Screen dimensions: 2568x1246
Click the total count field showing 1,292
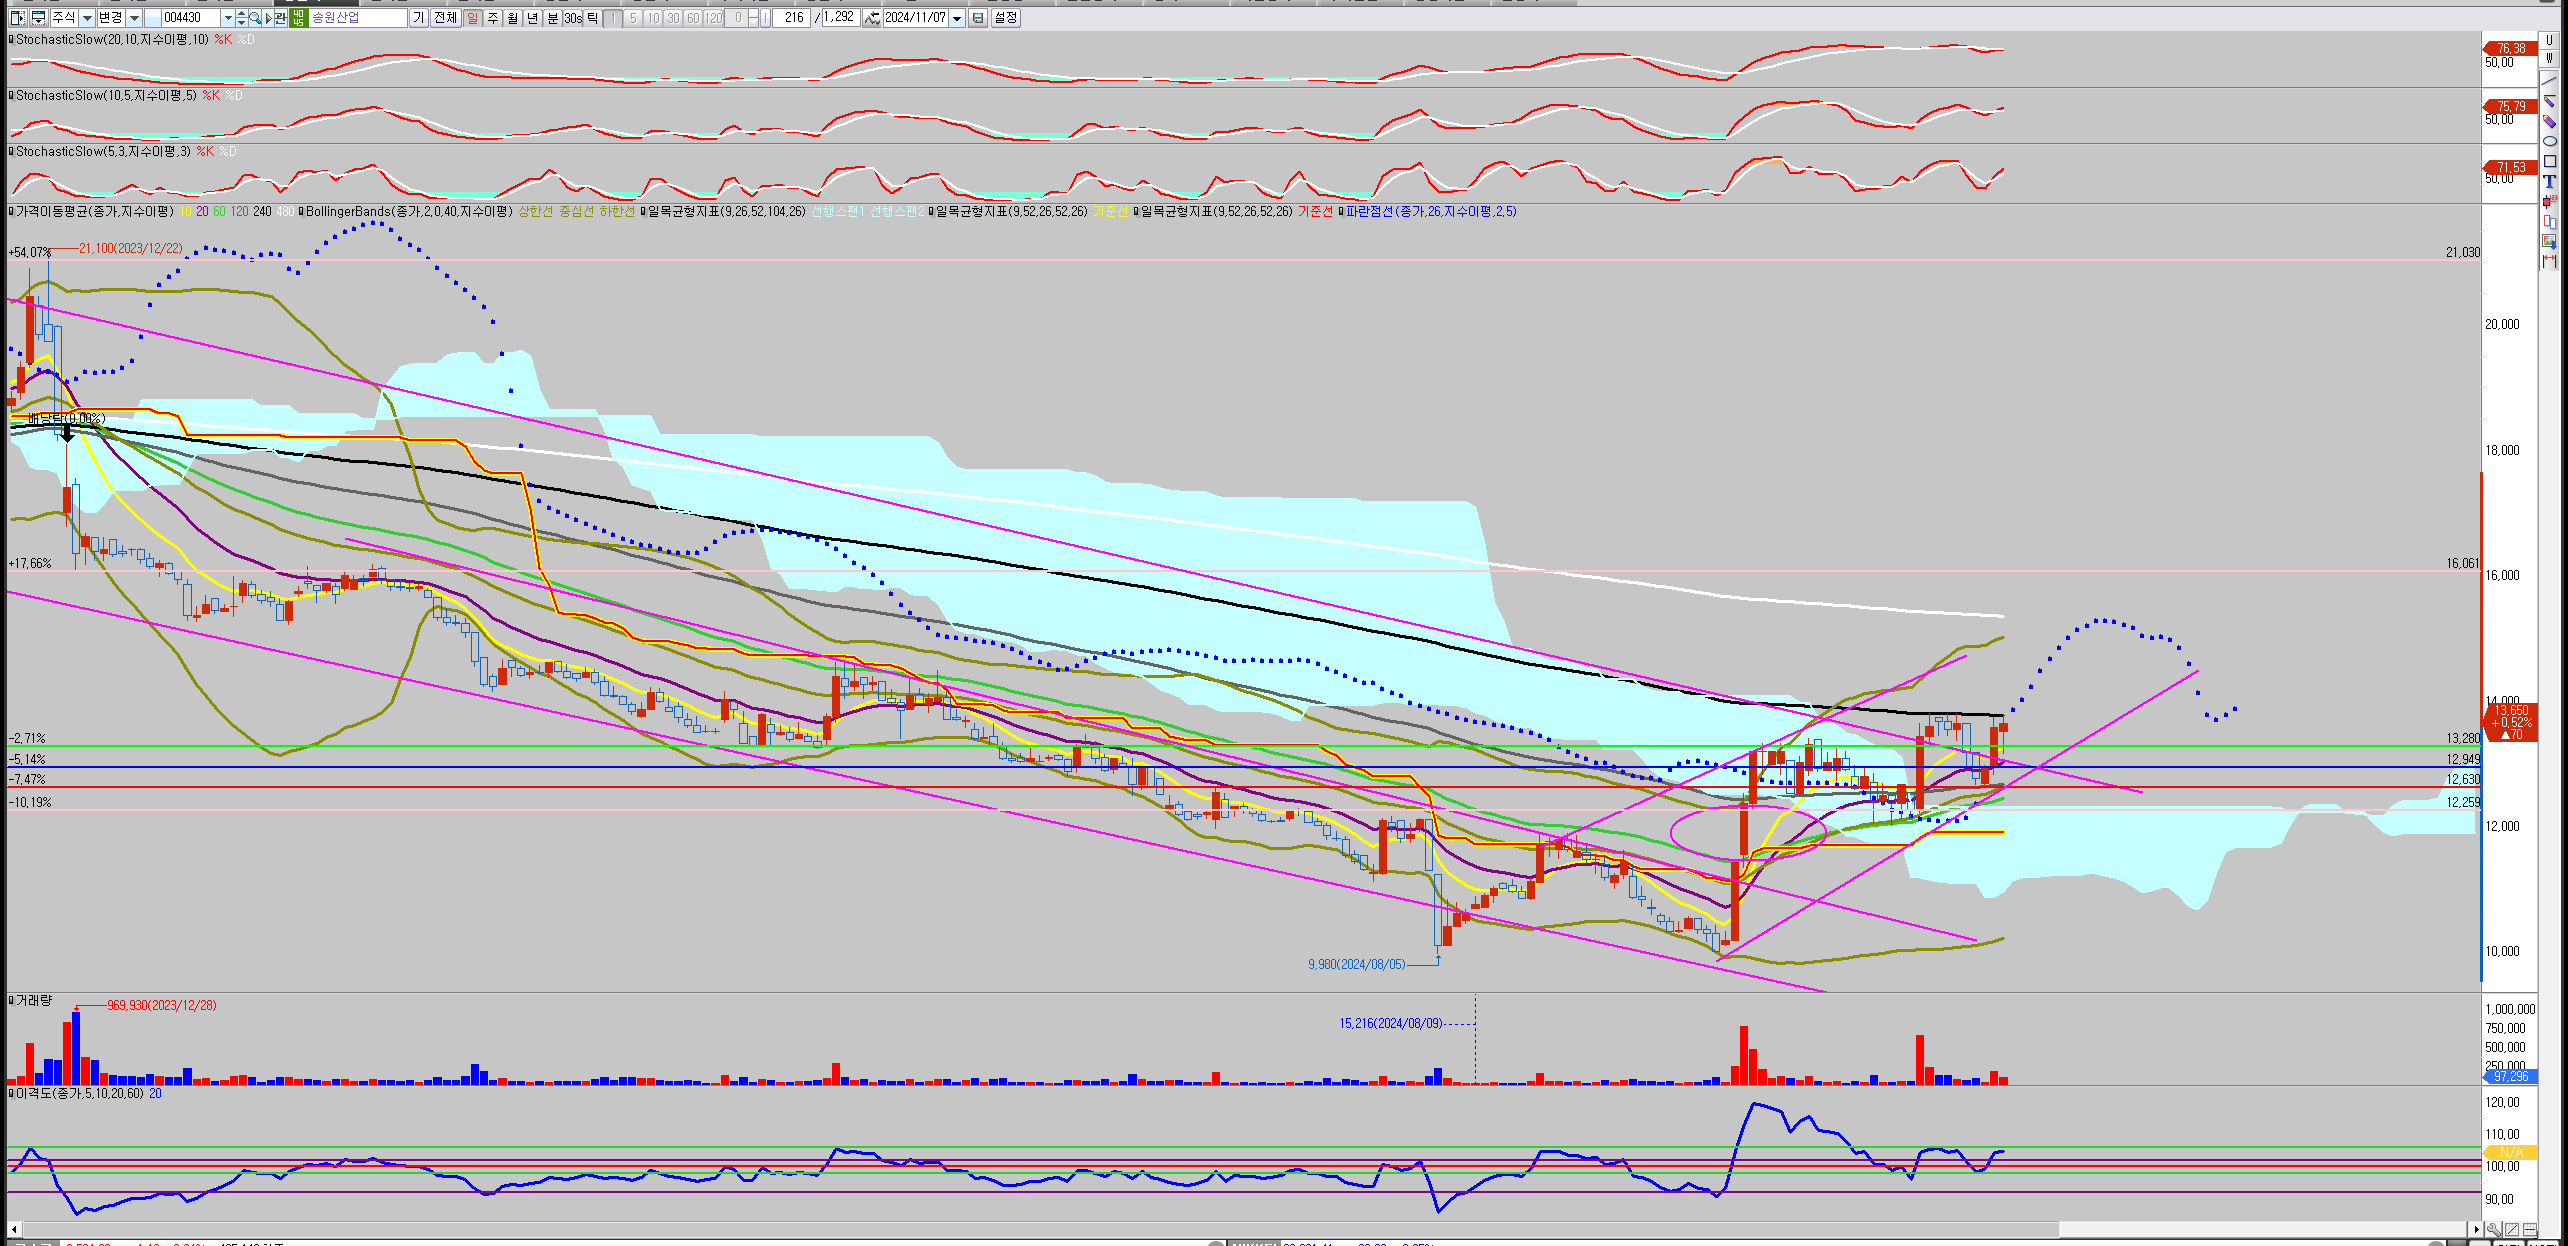click(839, 18)
